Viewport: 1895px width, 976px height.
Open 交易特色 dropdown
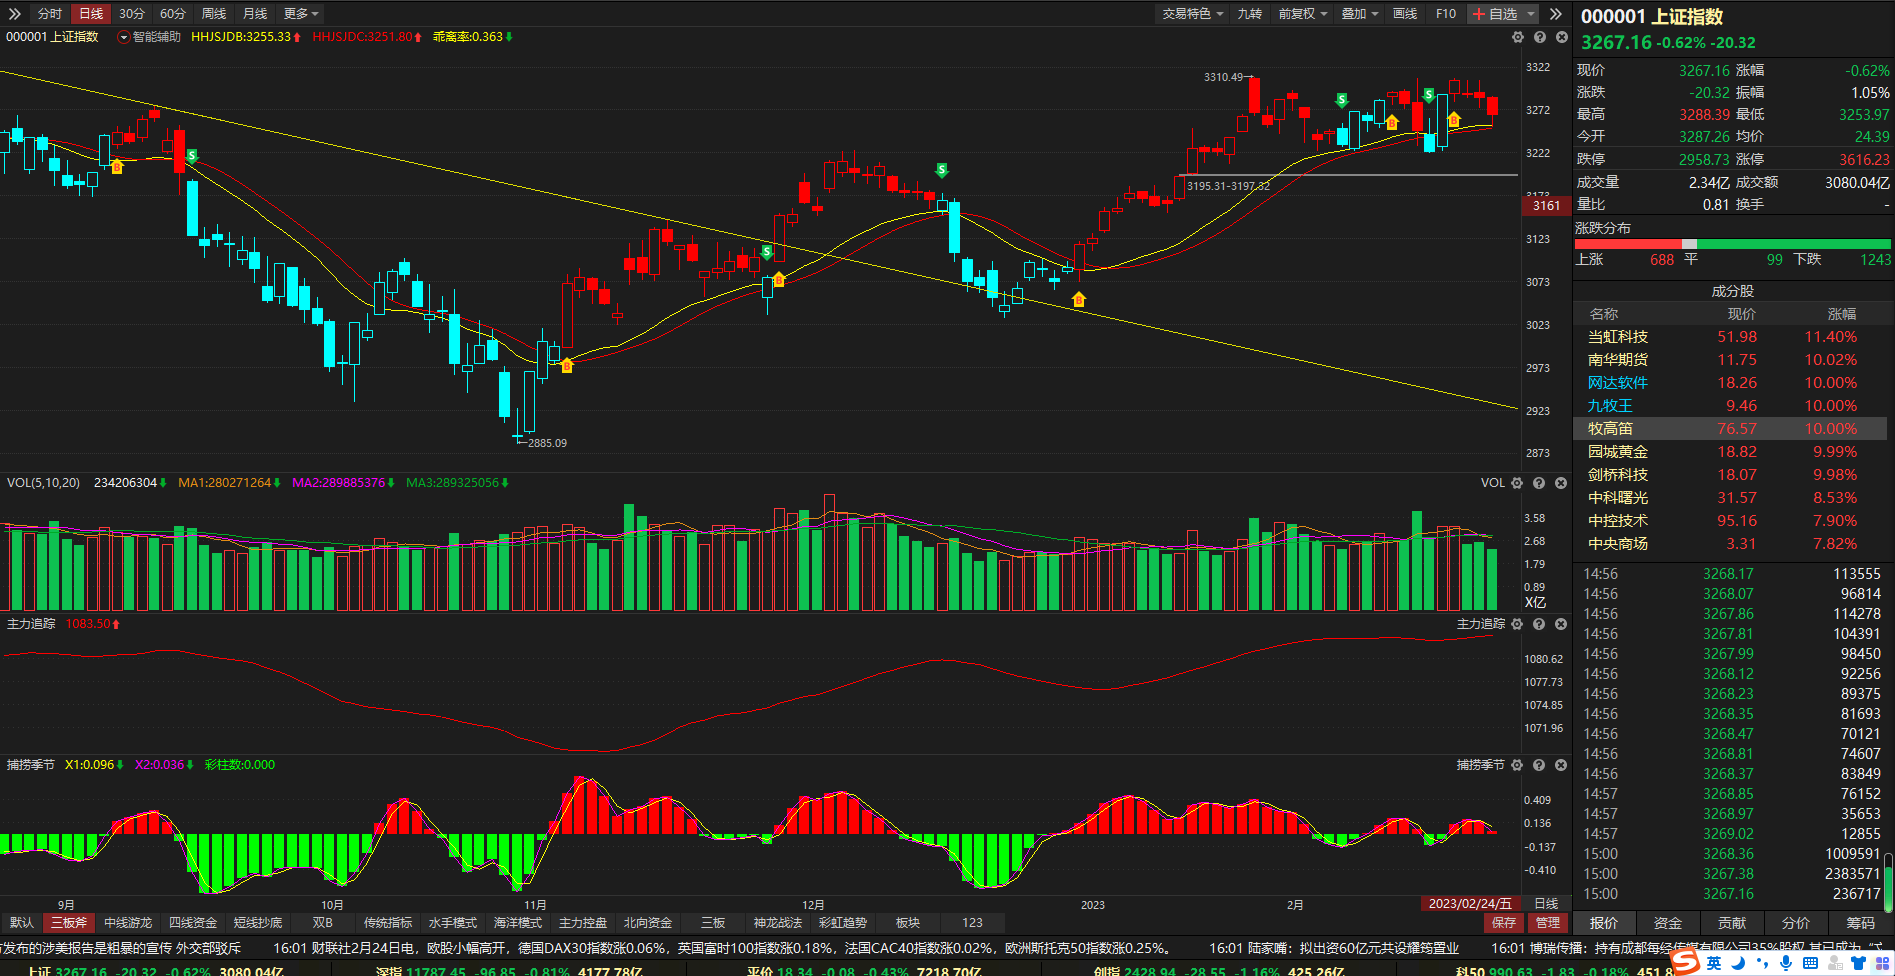[1192, 14]
